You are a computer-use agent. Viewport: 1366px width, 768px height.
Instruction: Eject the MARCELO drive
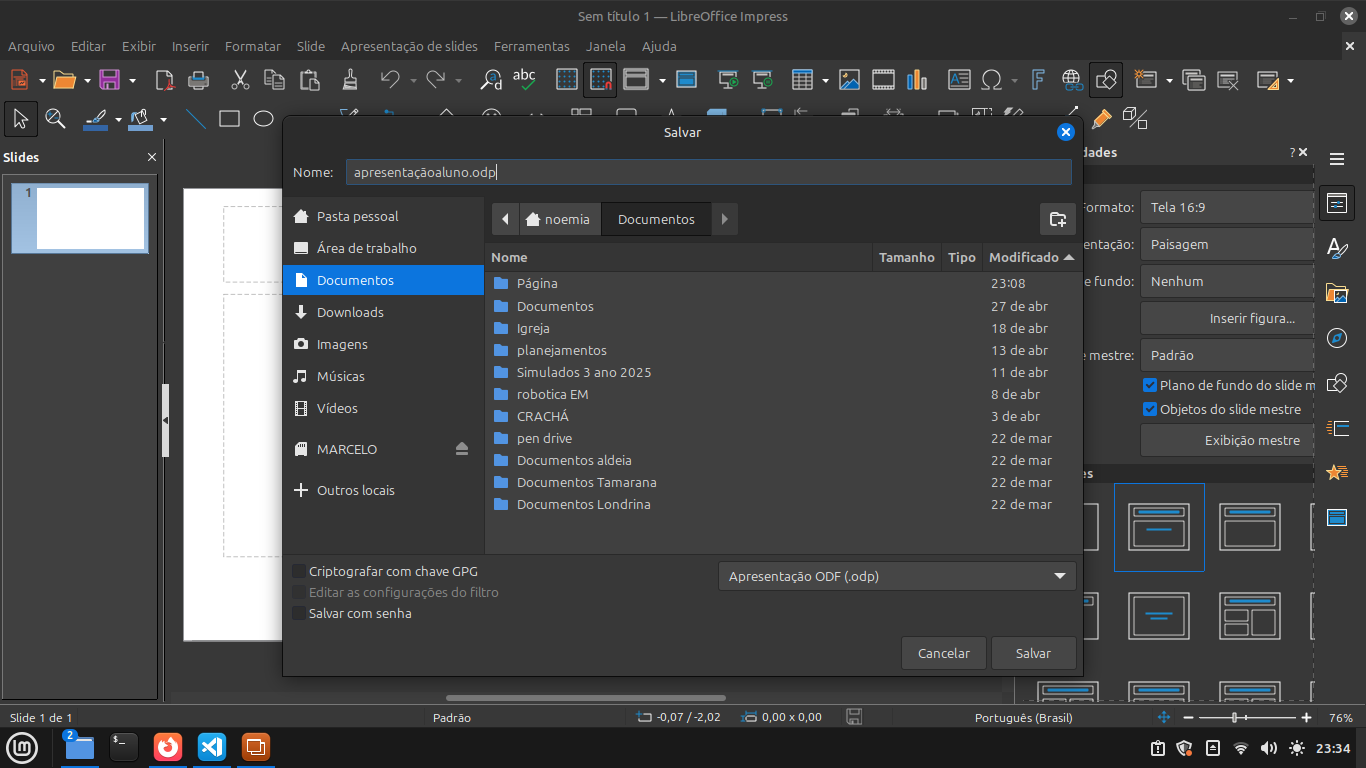(x=461, y=449)
